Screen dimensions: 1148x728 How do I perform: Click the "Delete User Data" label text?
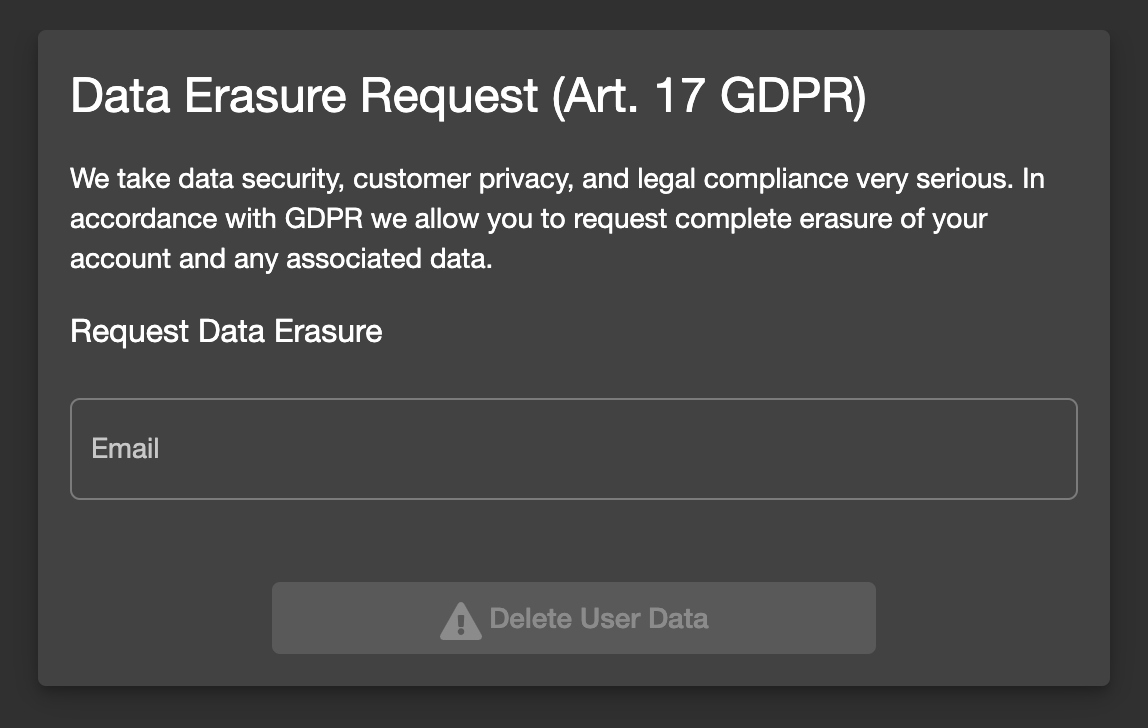pos(599,619)
